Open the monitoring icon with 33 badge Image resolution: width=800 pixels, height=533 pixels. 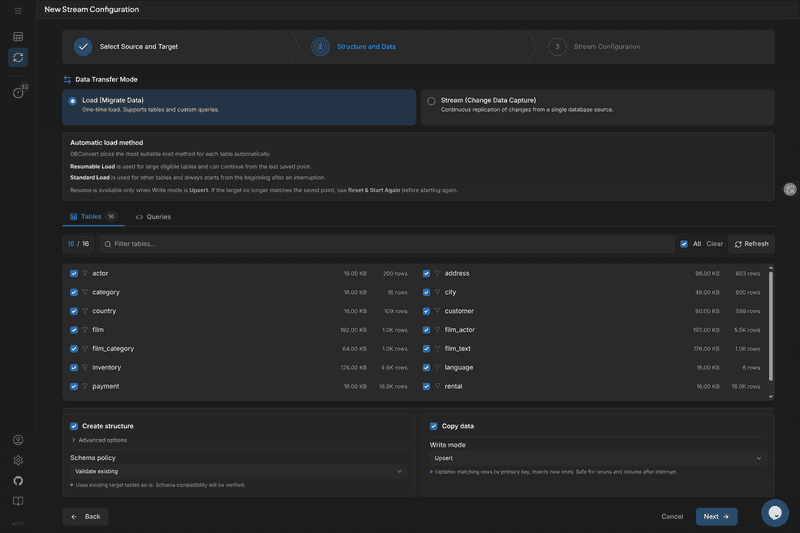pyautogui.click(x=18, y=93)
